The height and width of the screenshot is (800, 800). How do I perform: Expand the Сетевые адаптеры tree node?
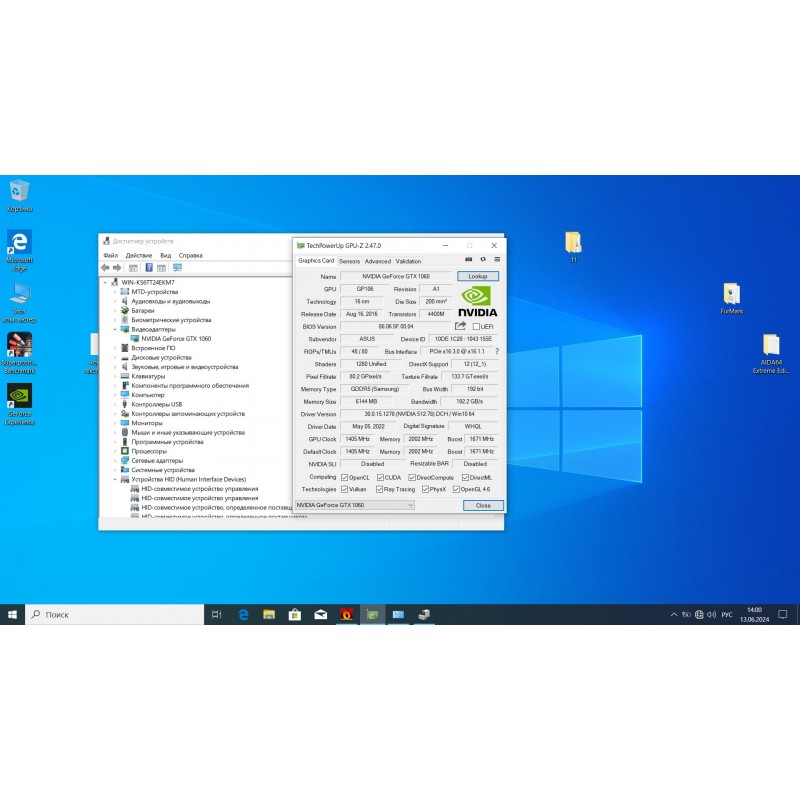[115, 461]
